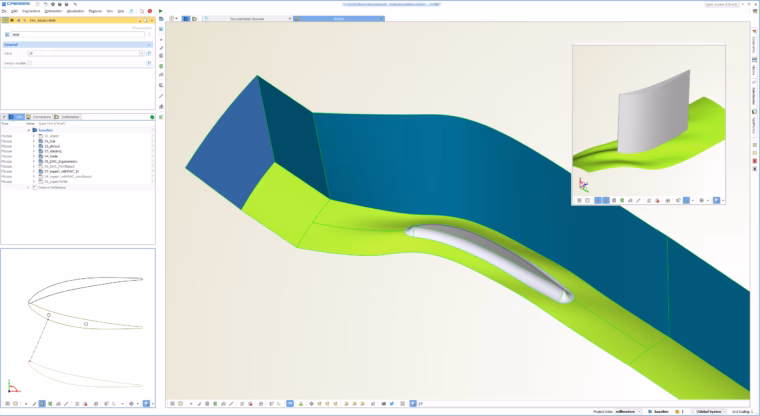Select the point creation tool in vertical toolbar
760x416 pixels.
click(x=161, y=40)
